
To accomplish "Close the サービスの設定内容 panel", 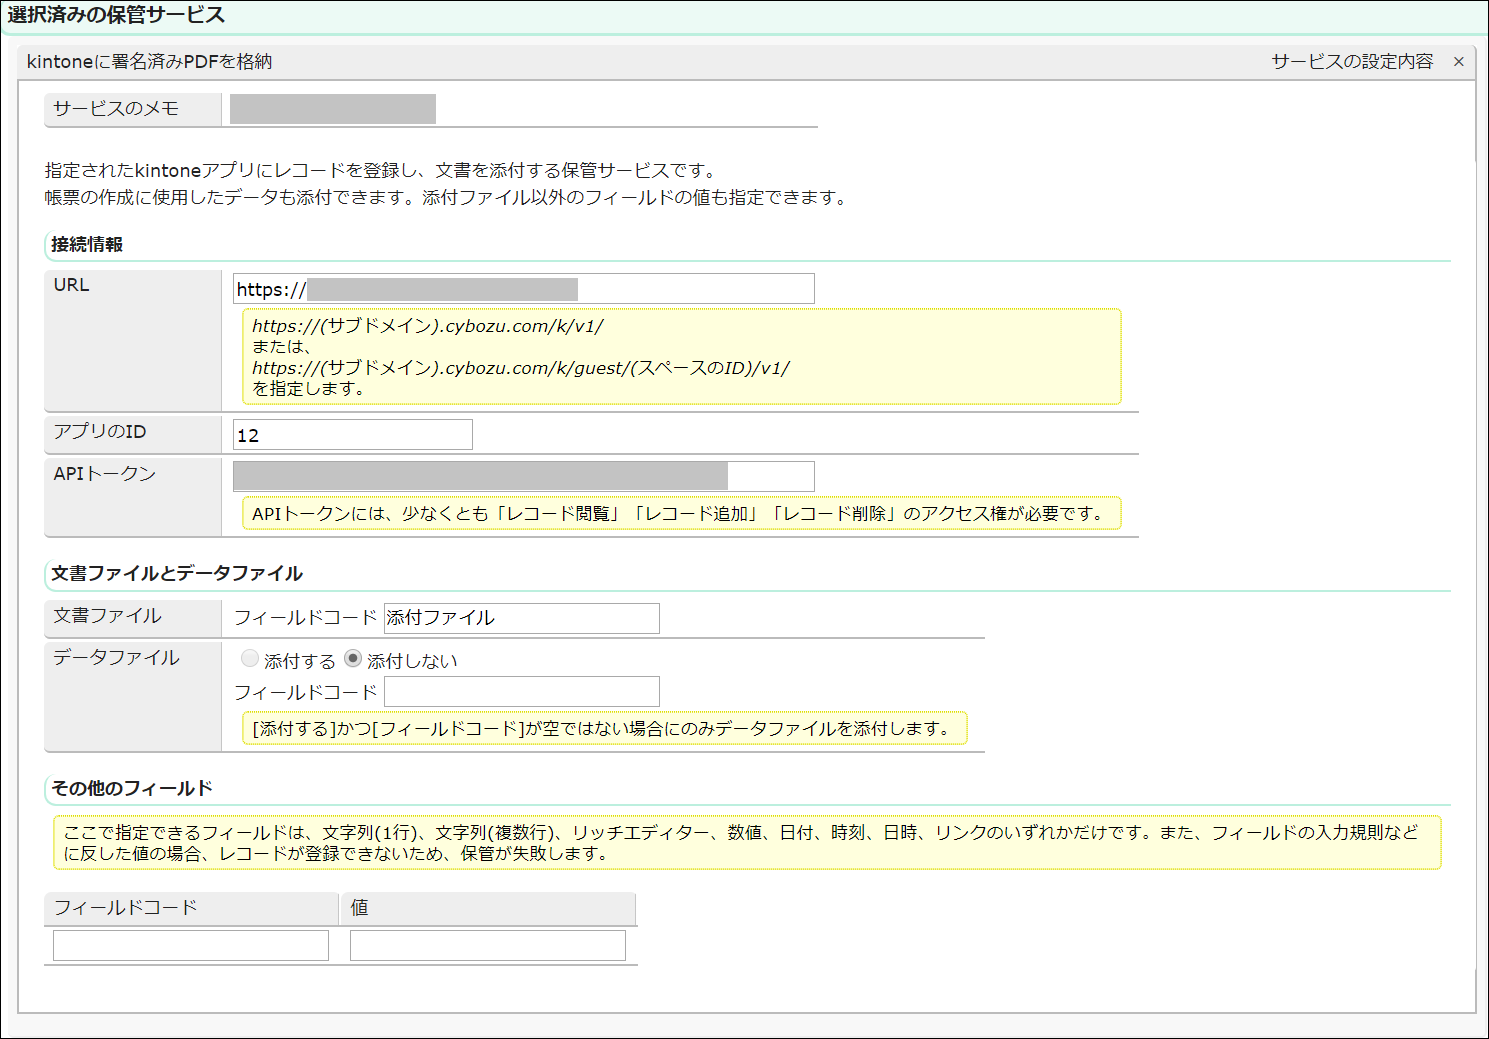I will click(1459, 61).
